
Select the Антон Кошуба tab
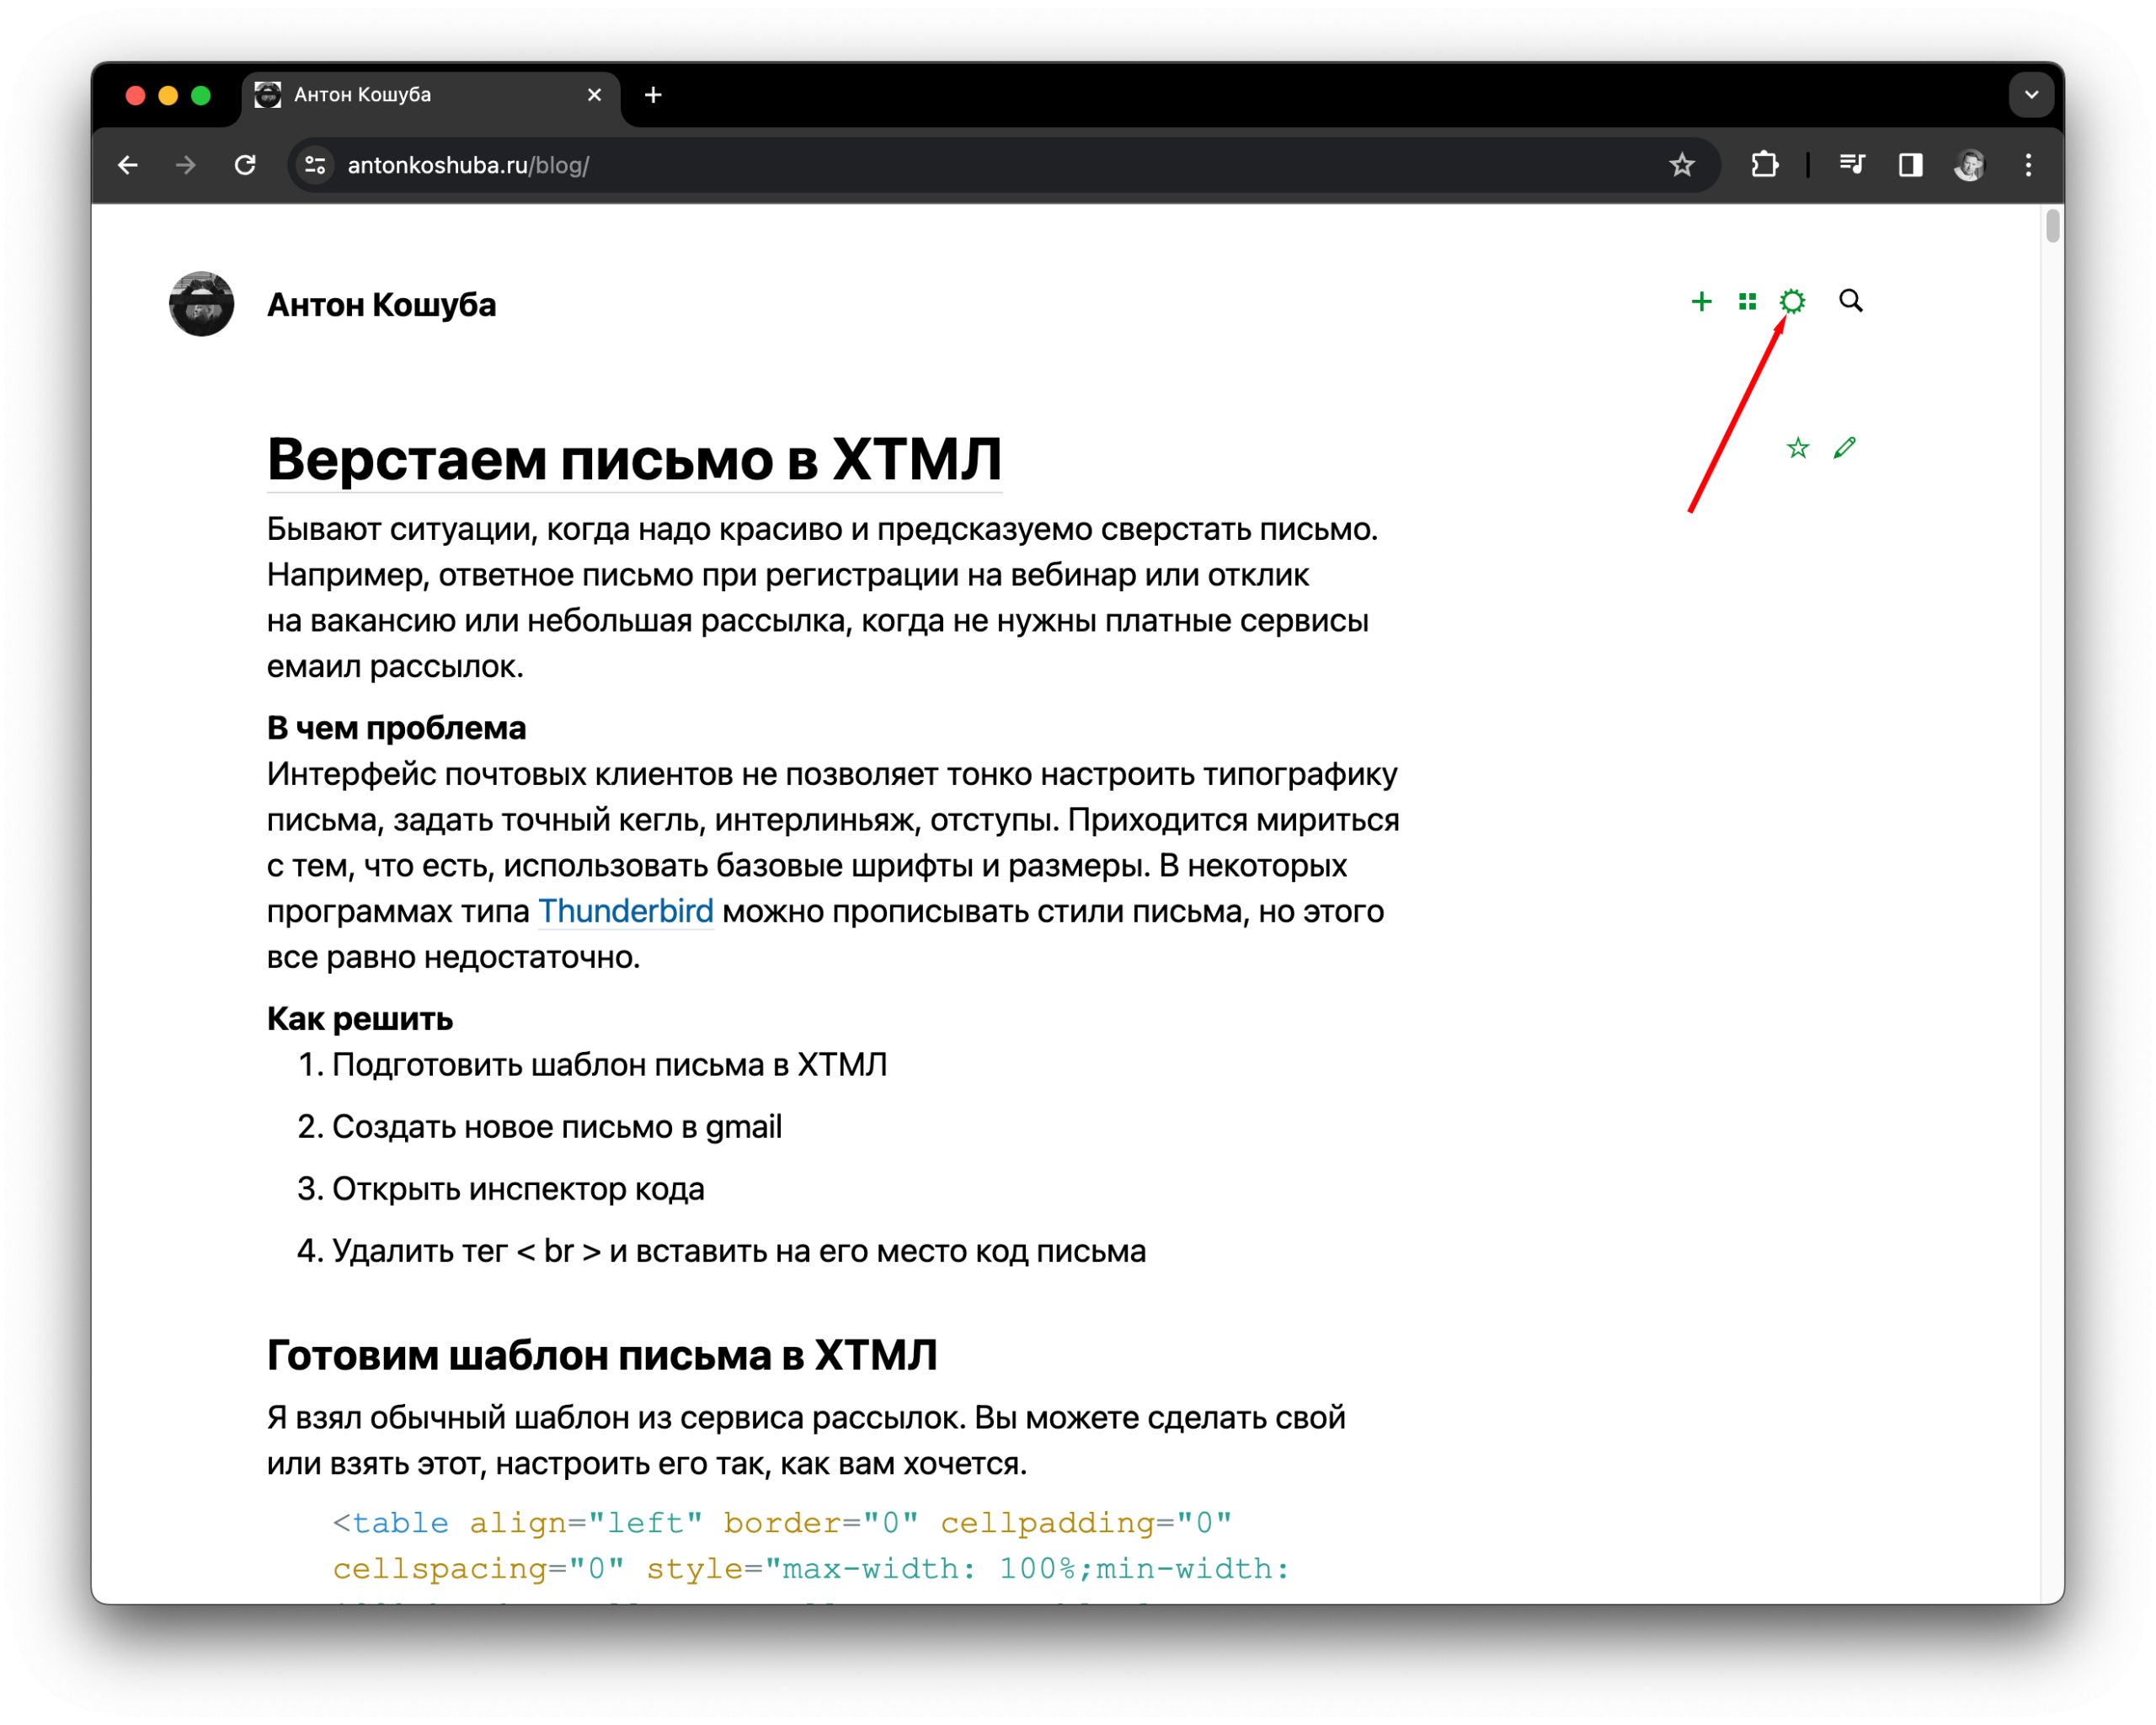point(430,95)
